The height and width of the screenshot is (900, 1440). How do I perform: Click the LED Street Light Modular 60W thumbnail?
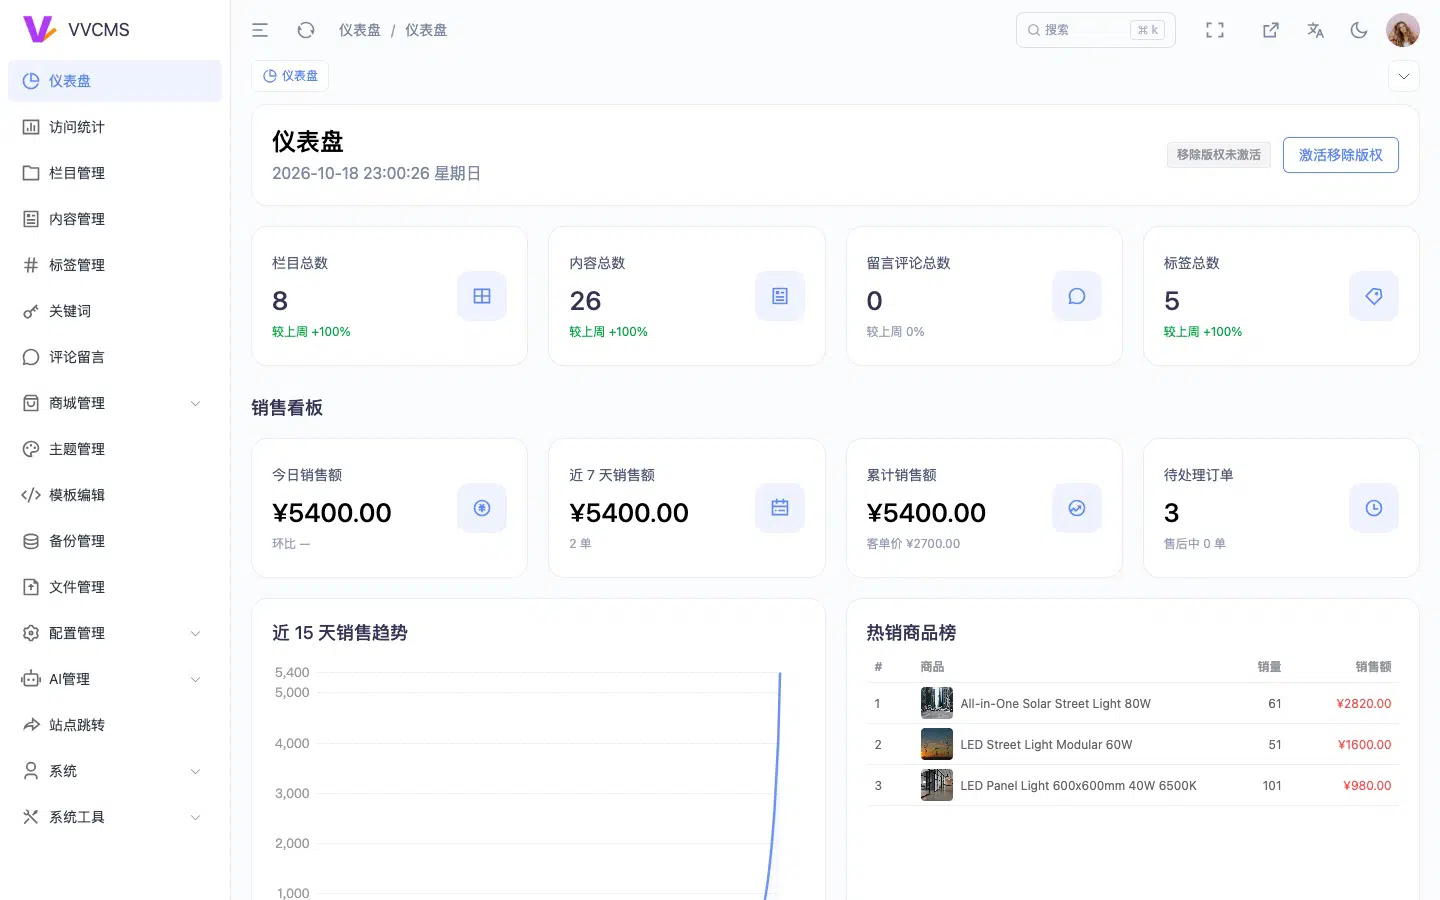[937, 744]
